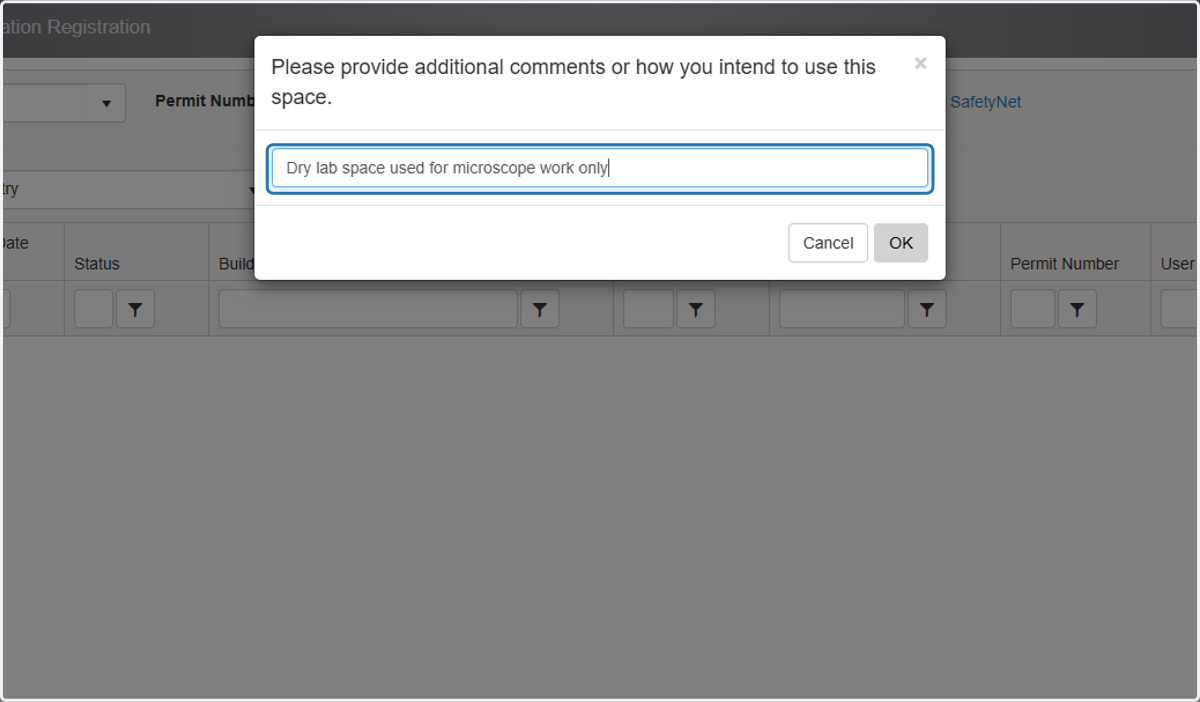
Task: Click the Permit Number column filter icon
Action: pyautogui.click(x=1077, y=310)
